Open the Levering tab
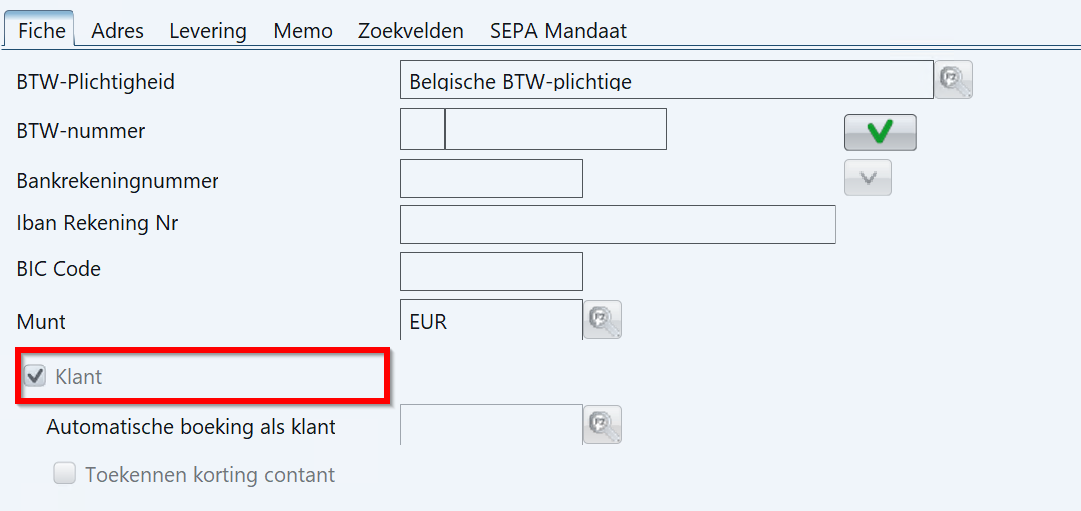 pyautogui.click(x=208, y=31)
